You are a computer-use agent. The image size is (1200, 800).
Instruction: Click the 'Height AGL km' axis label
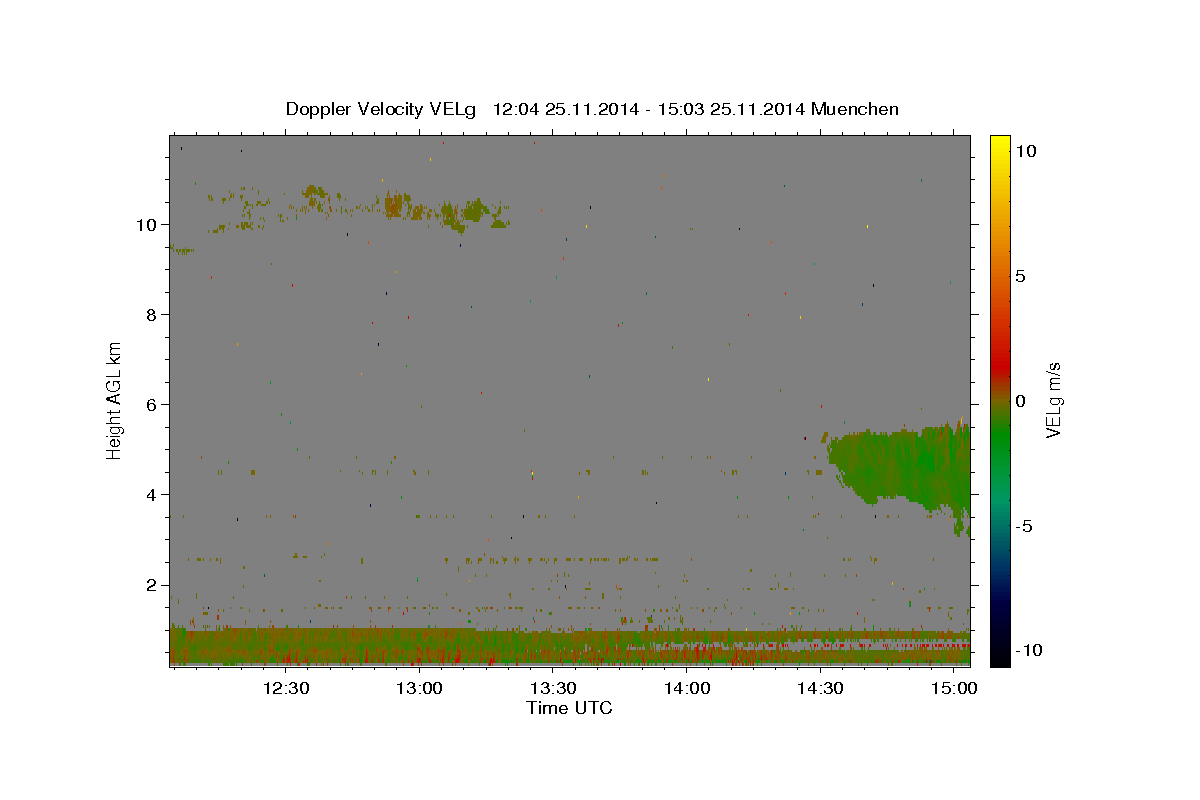click(115, 399)
